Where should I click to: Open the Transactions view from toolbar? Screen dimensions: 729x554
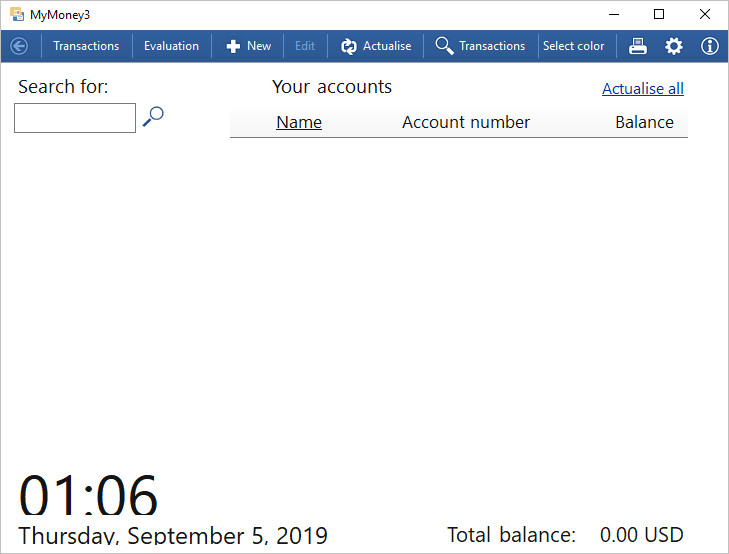(86, 46)
